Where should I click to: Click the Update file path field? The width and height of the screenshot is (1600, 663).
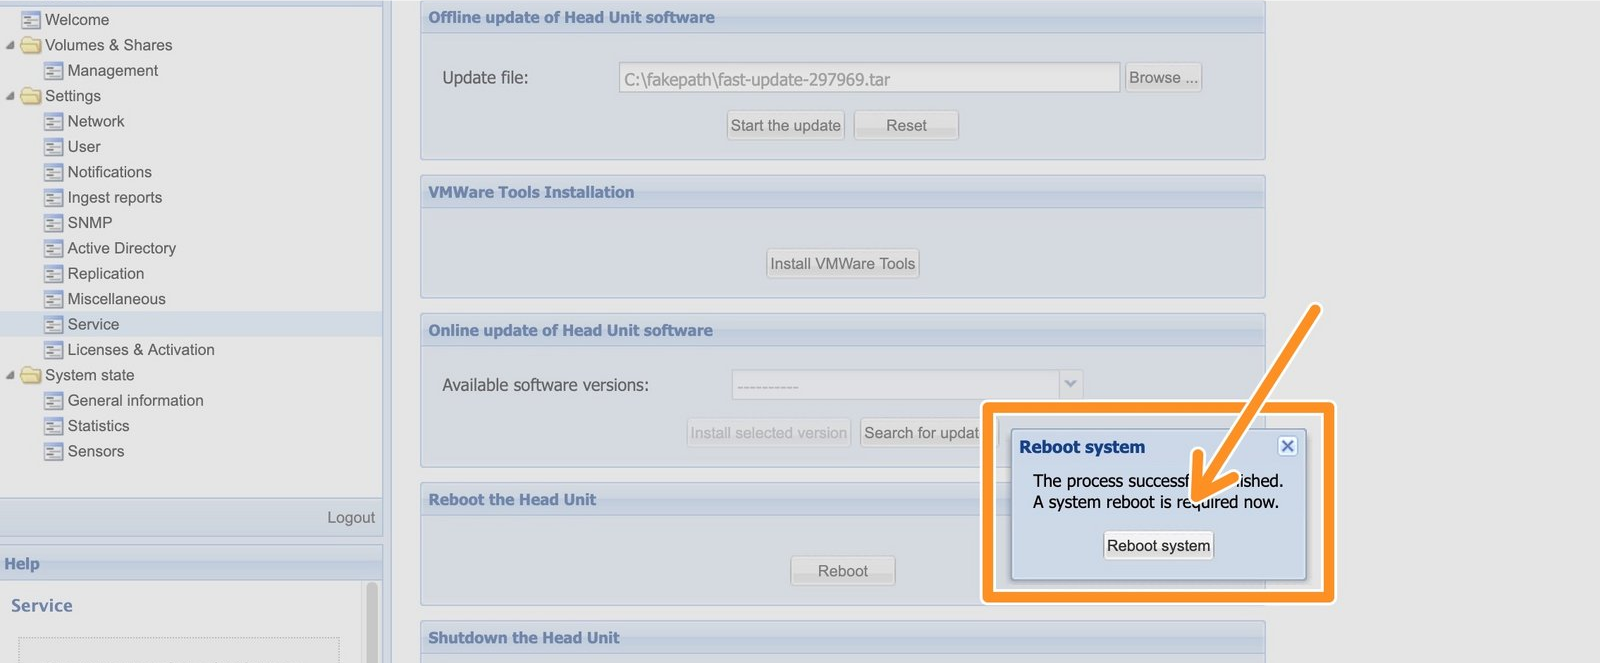pos(868,79)
